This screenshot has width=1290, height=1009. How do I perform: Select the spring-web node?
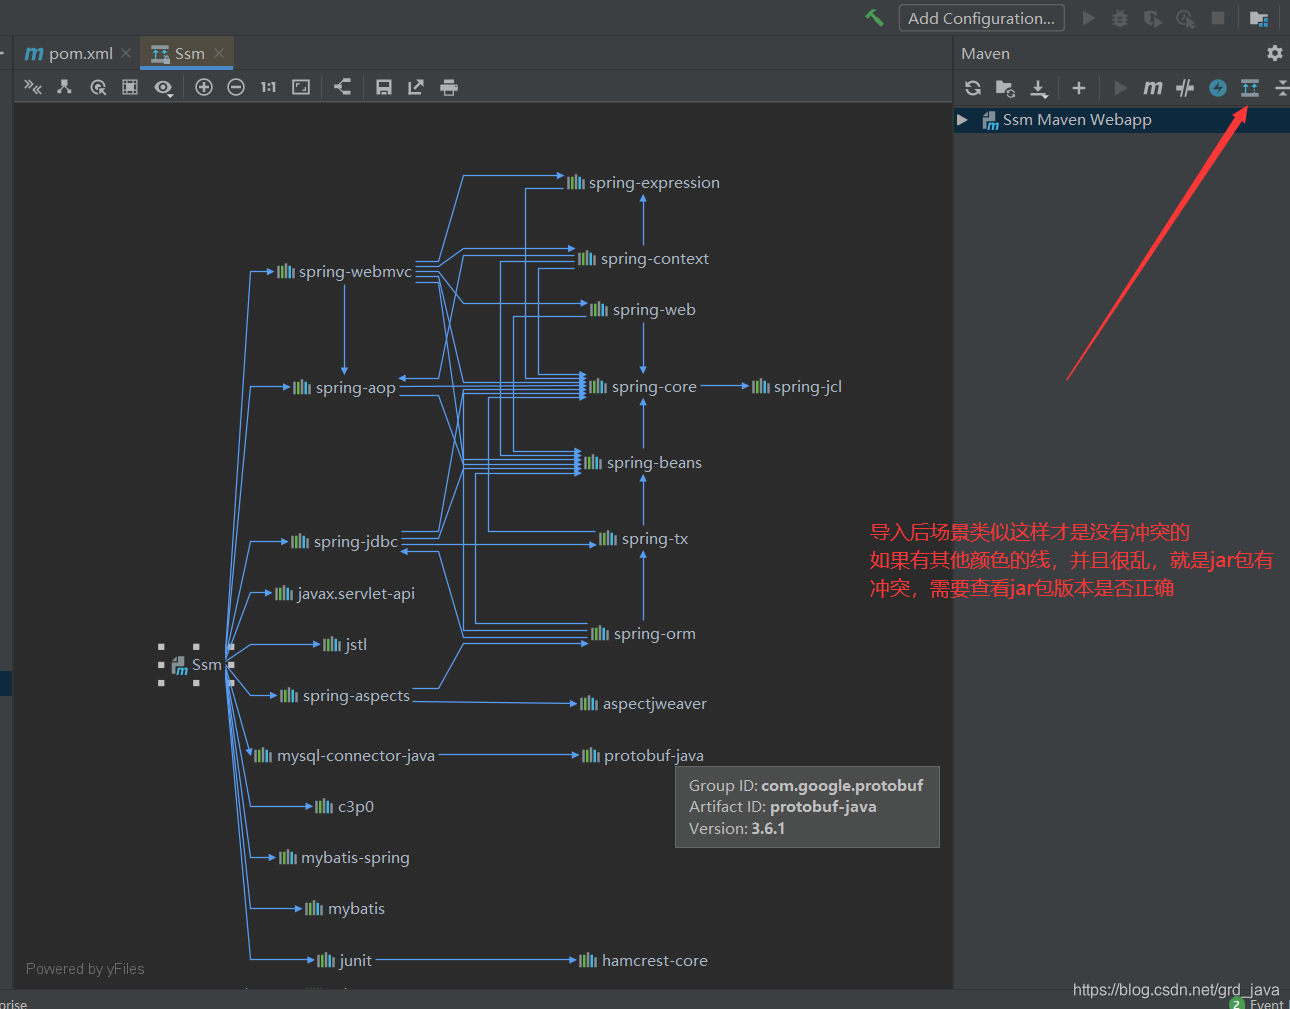pos(642,309)
